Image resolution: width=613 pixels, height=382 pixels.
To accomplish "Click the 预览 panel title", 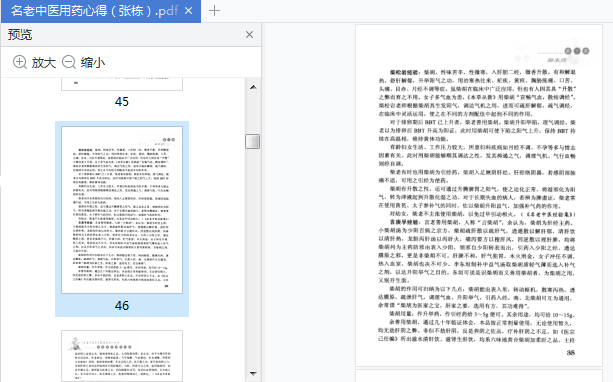I will point(20,35).
